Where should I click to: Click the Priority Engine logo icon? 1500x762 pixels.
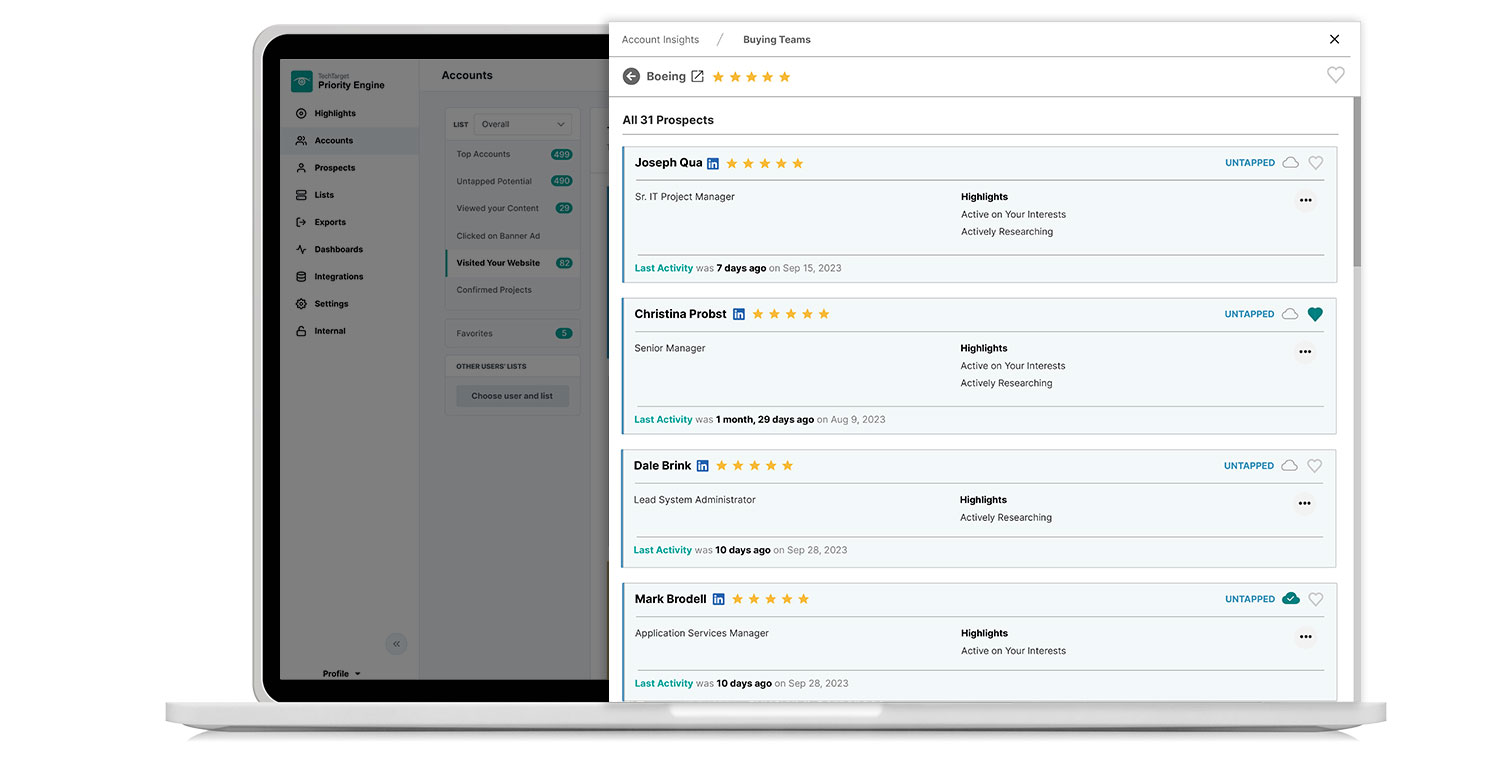[x=302, y=82]
